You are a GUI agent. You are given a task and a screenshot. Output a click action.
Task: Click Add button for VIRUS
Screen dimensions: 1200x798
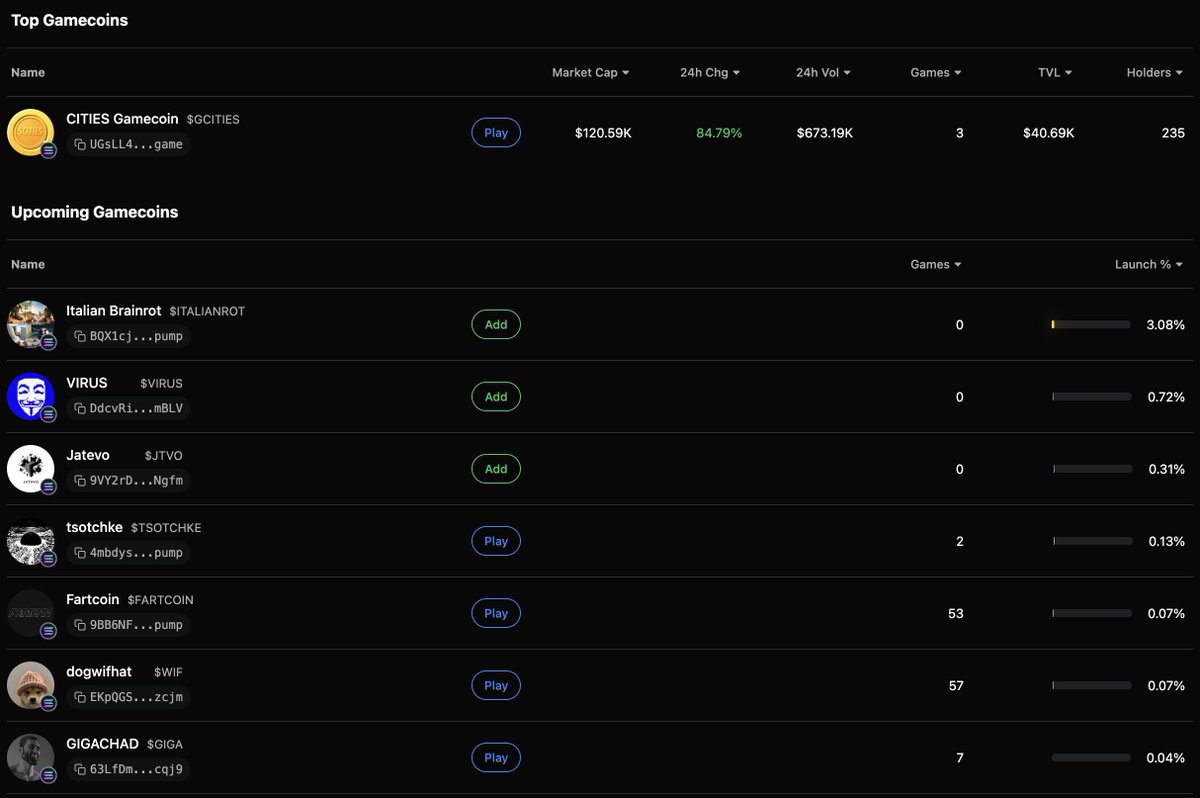click(496, 397)
